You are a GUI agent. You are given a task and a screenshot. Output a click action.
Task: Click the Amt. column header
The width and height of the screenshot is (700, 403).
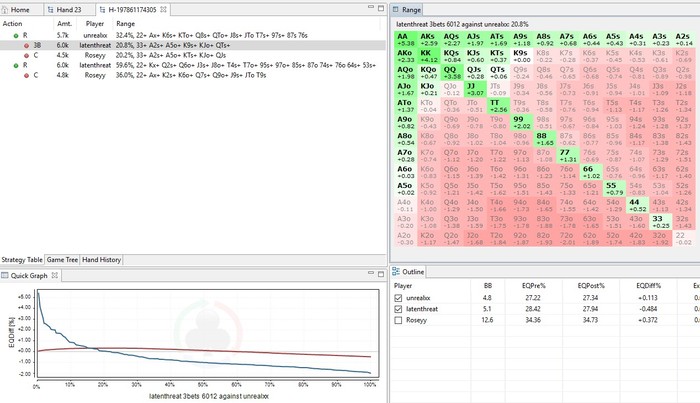[x=65, y=24]
